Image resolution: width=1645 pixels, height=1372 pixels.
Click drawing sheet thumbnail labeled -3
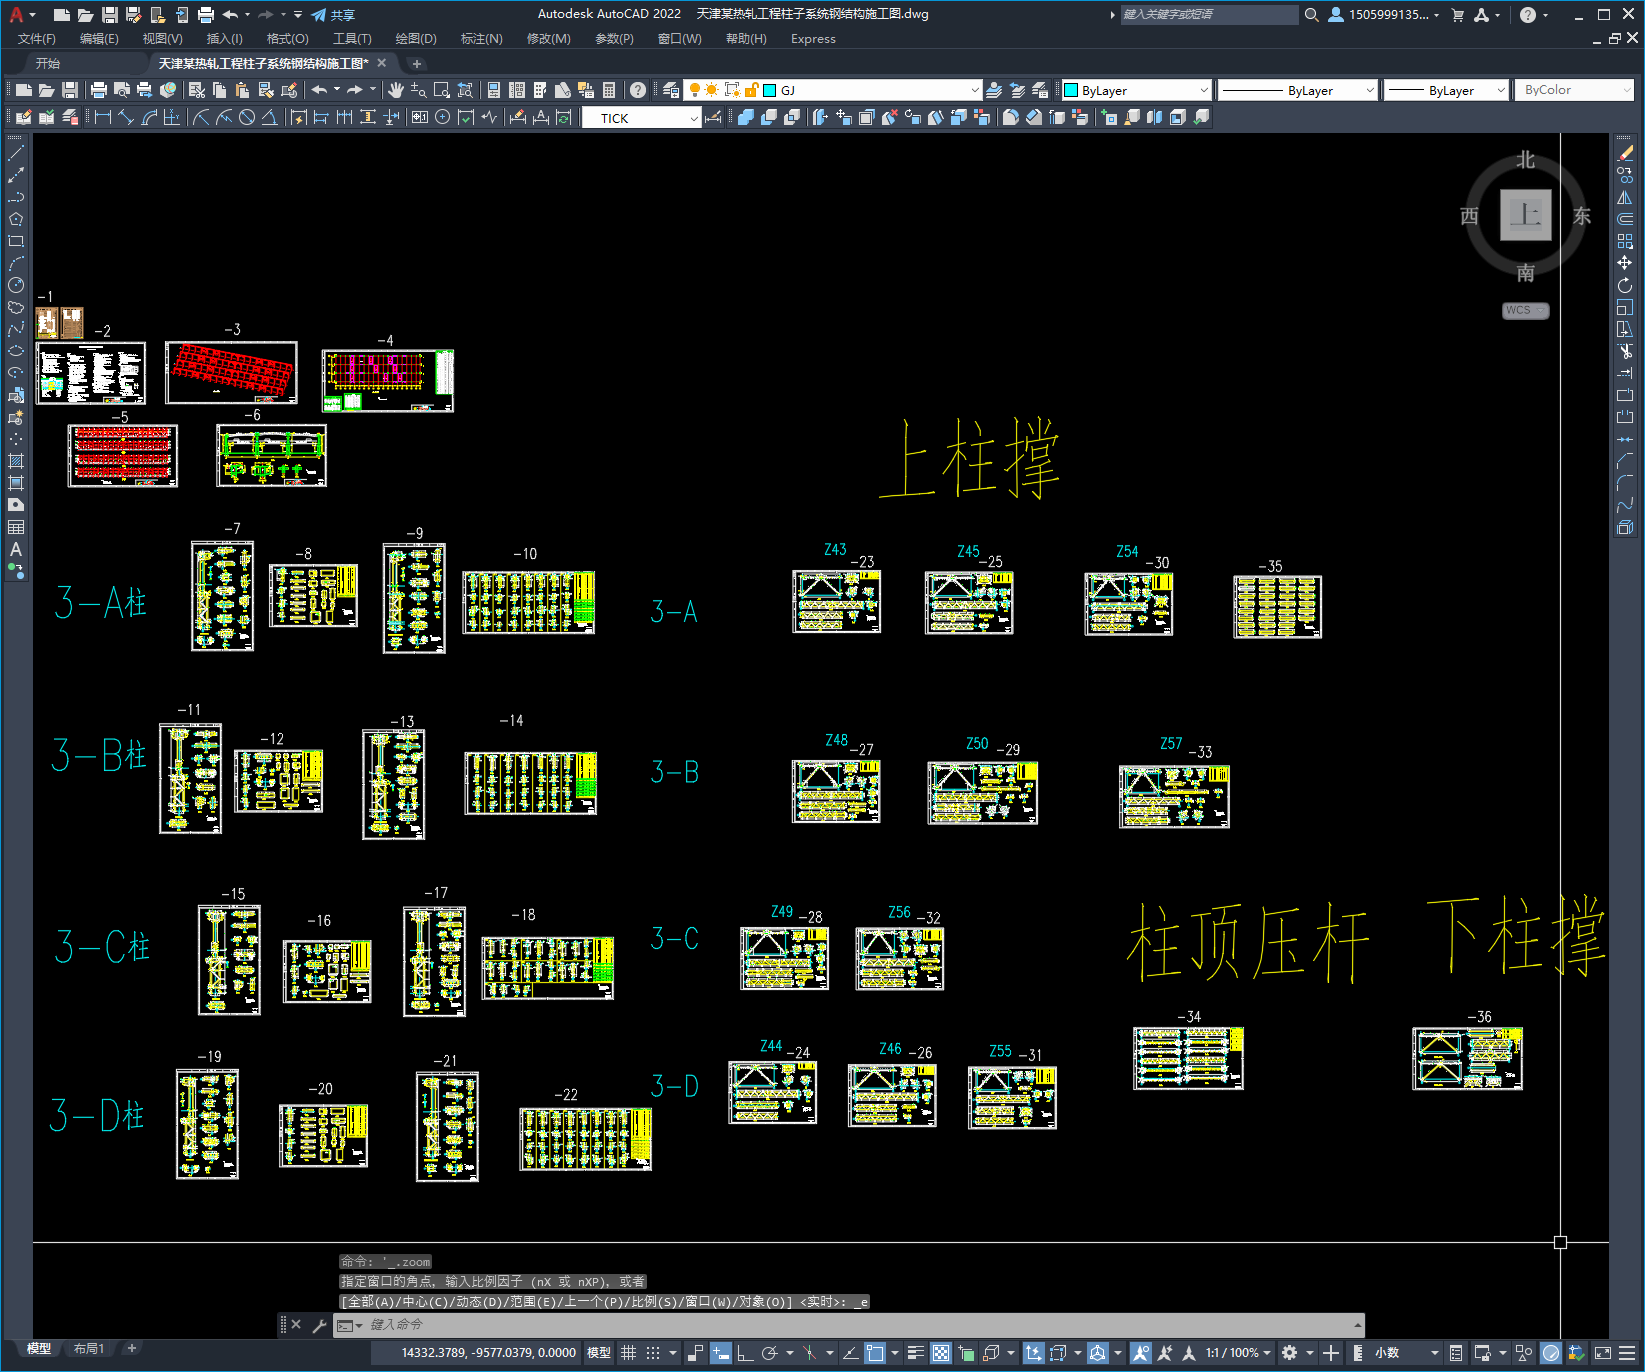pyautogui.click(x=231, y=372)
